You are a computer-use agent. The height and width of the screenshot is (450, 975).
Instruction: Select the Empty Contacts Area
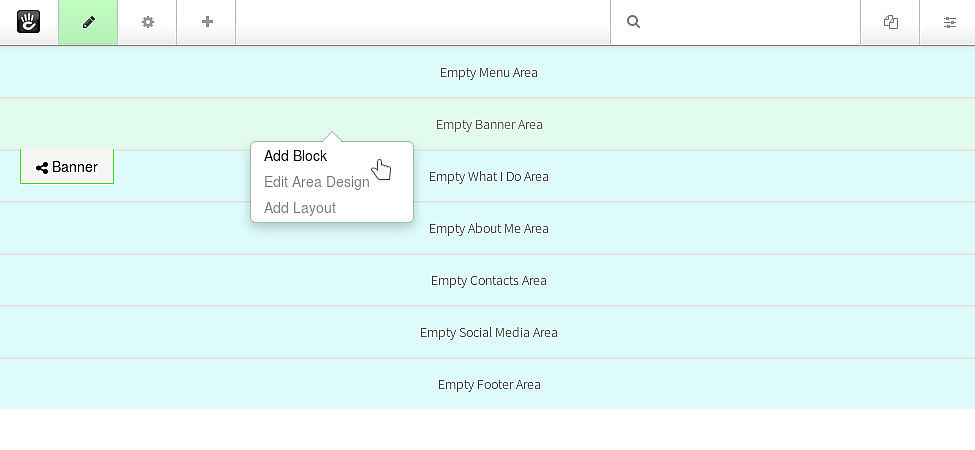[488, 280]
